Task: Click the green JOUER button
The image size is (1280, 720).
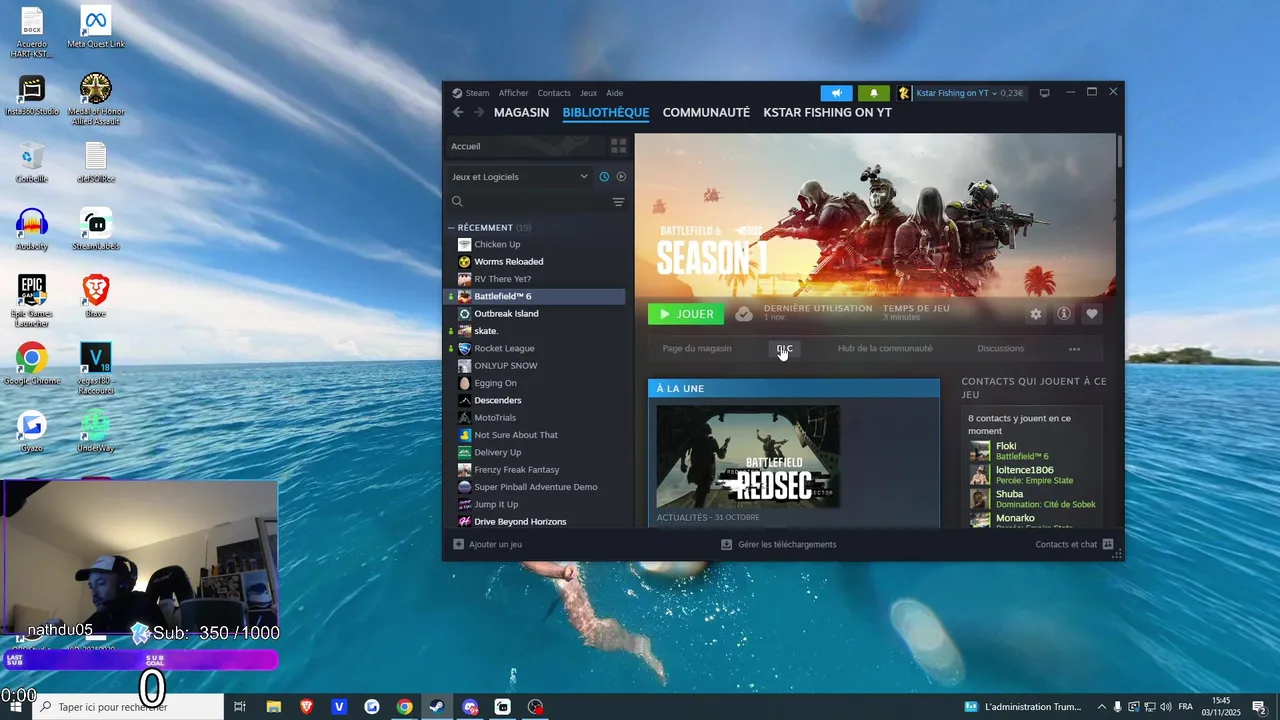Action: (686, 314)
